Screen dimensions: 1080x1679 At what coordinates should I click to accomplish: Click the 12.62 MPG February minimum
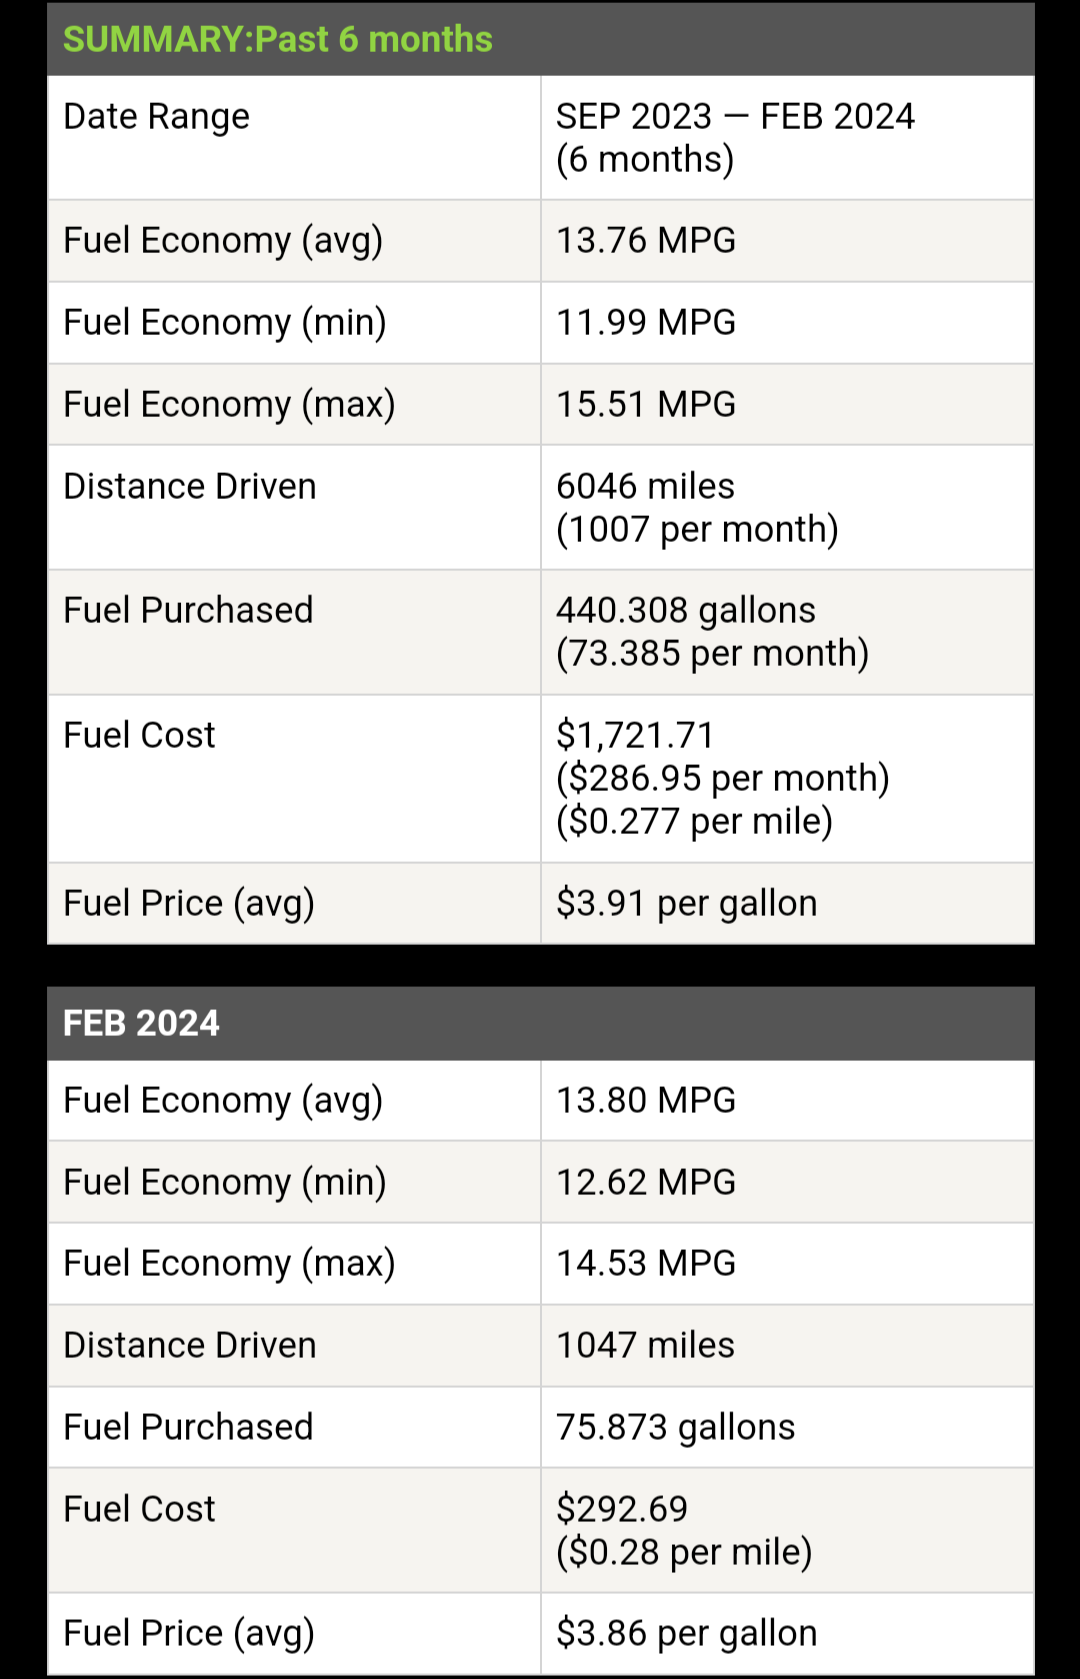click(646, 1182)
